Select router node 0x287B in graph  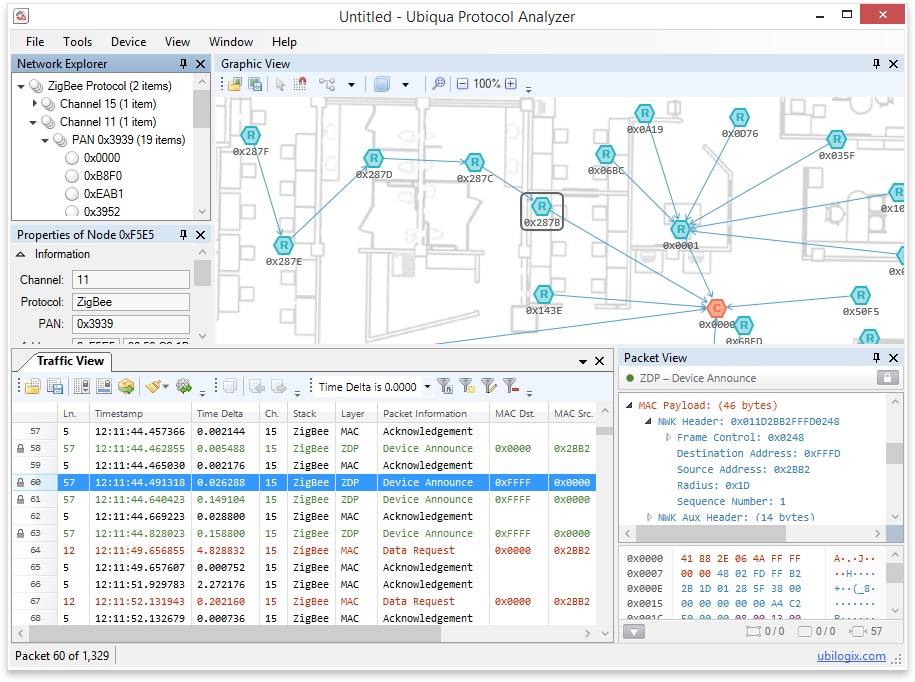(x=542, y=206)
